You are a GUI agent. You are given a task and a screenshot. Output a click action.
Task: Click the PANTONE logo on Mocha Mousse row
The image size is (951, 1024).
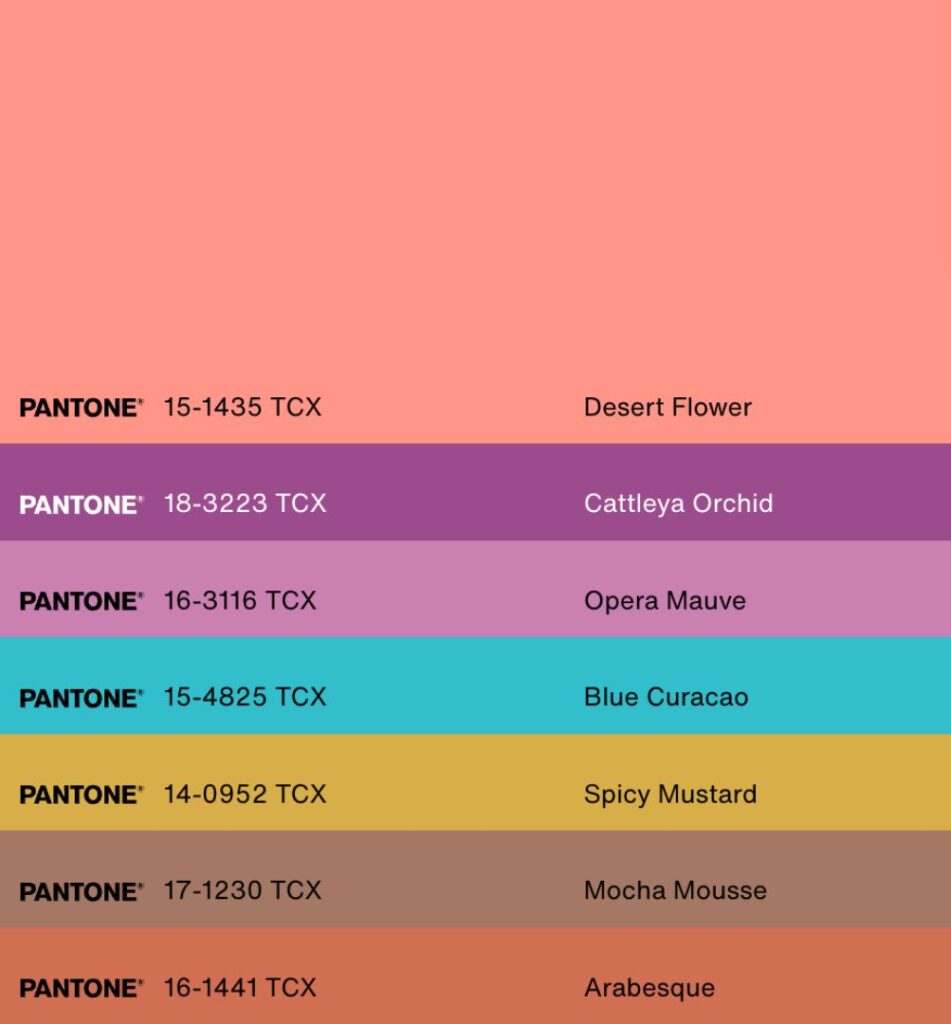click(x=81, y=891)
